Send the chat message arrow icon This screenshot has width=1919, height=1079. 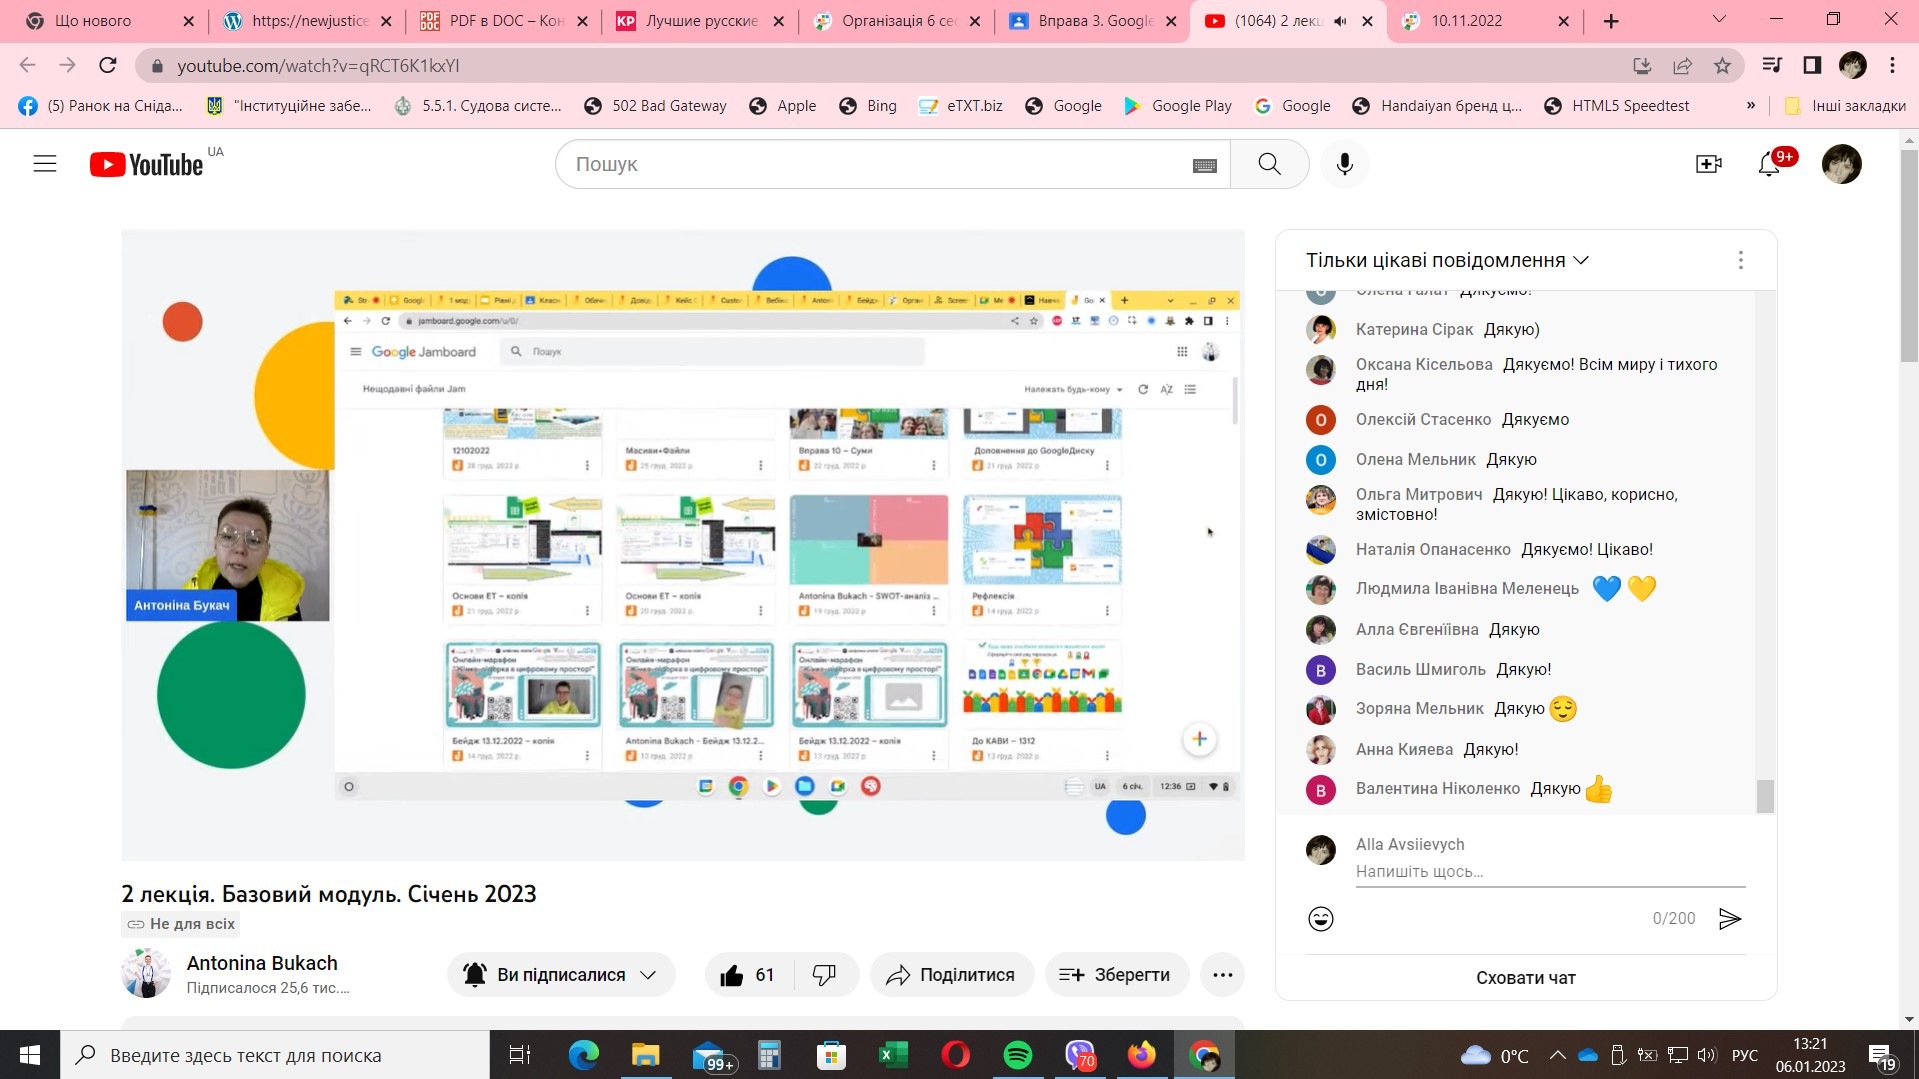(x=1730, y=919)
